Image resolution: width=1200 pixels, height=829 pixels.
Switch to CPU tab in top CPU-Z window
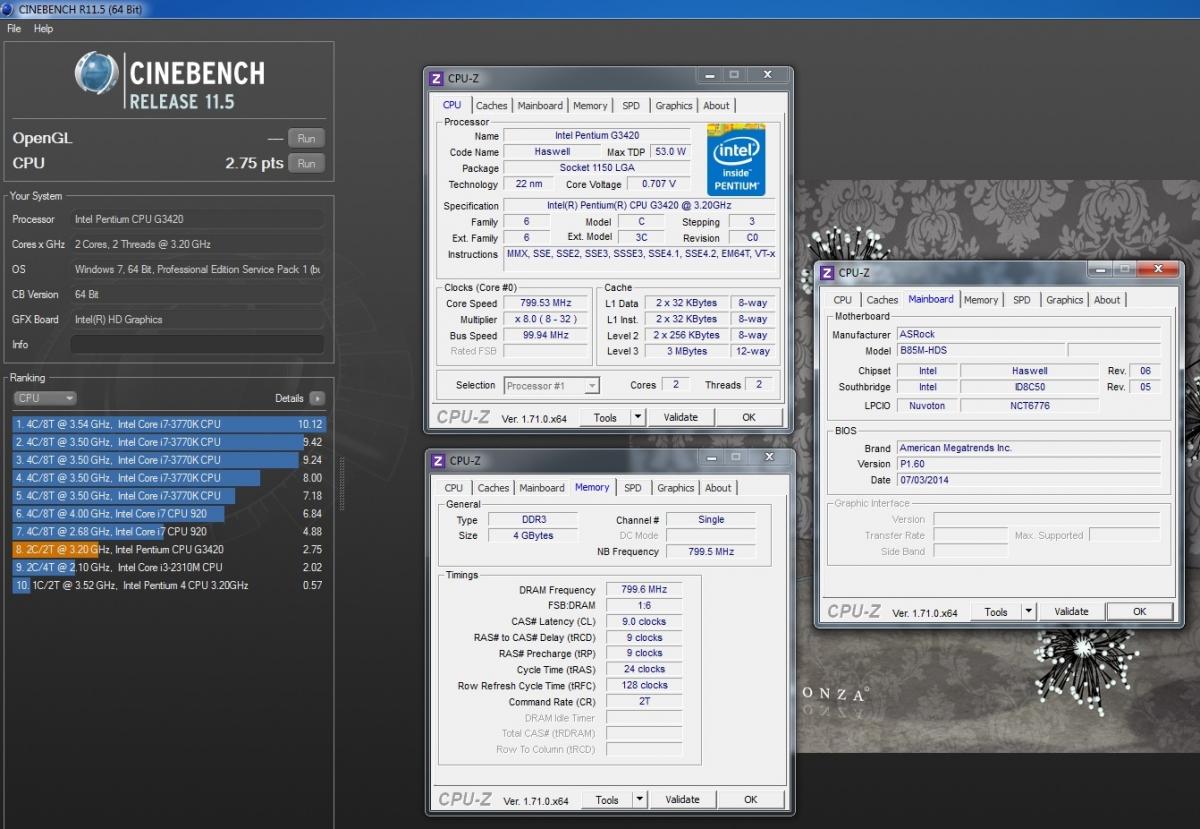tap(452, 105)
